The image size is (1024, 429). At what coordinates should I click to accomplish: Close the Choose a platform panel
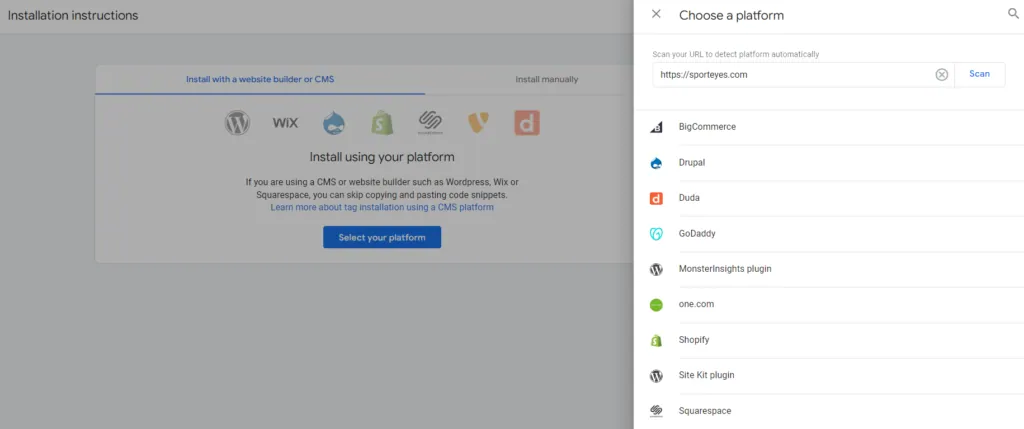656,14
